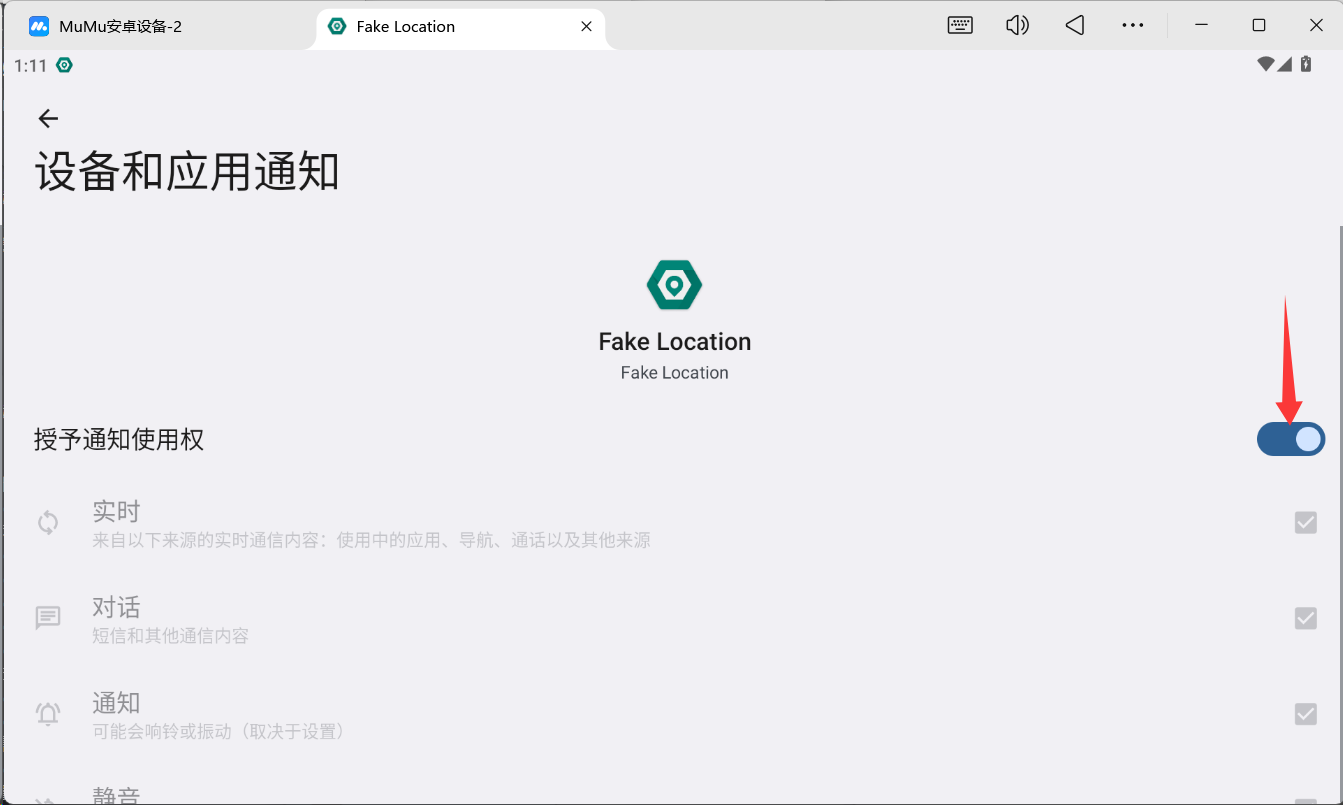Uncheck the 对话 checkbox
Viewport: 1343px width, 805px height.
(1305, 618)
